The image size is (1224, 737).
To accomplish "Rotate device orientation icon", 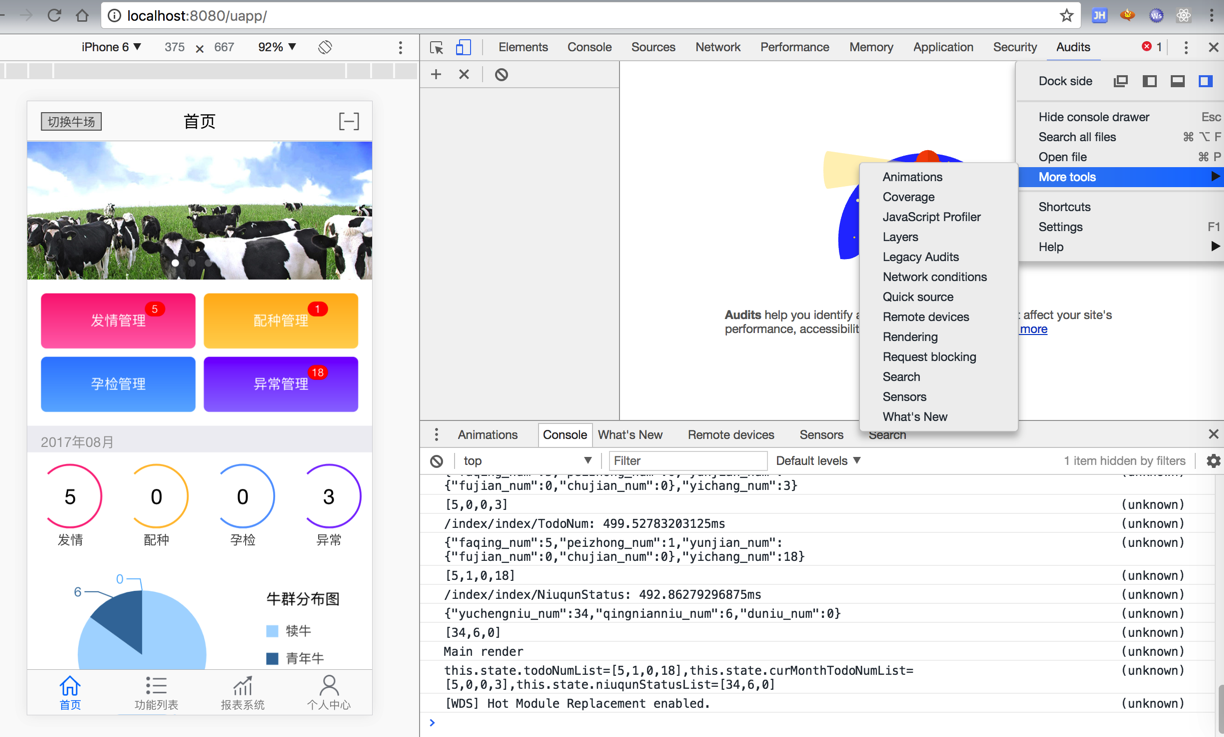I will tap(325, 47).
